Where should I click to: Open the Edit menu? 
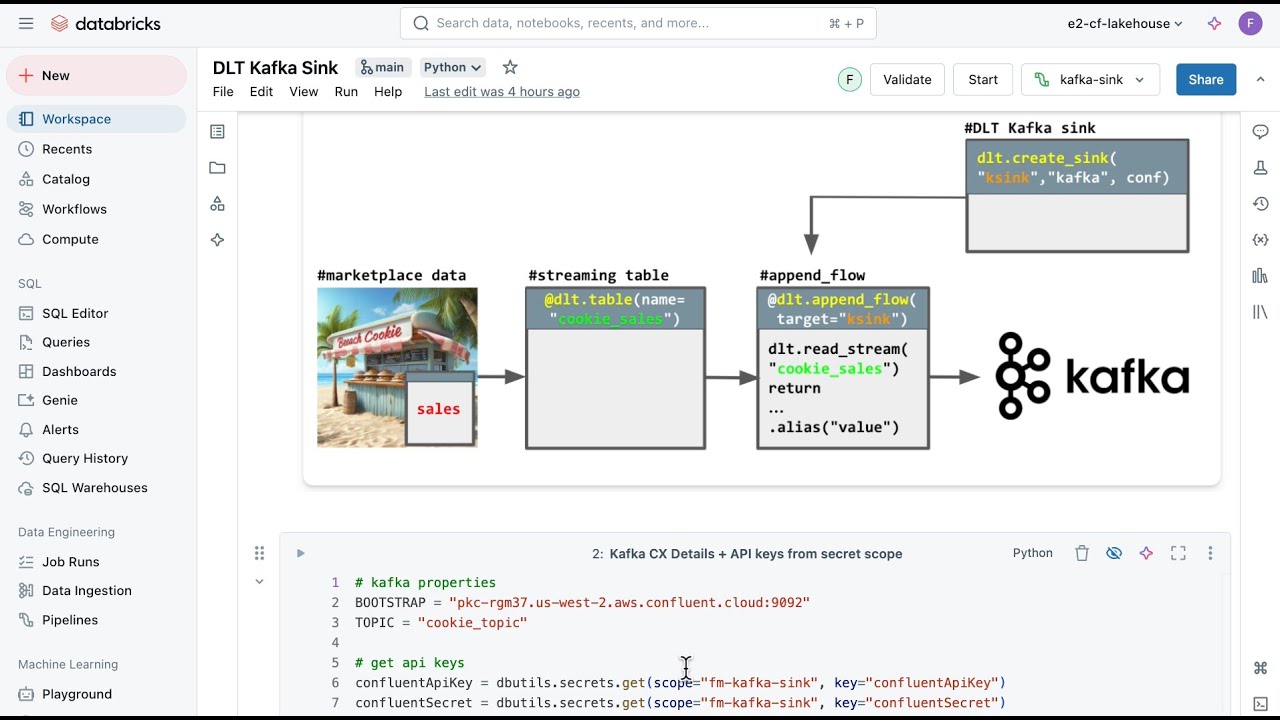coord(261,92)
